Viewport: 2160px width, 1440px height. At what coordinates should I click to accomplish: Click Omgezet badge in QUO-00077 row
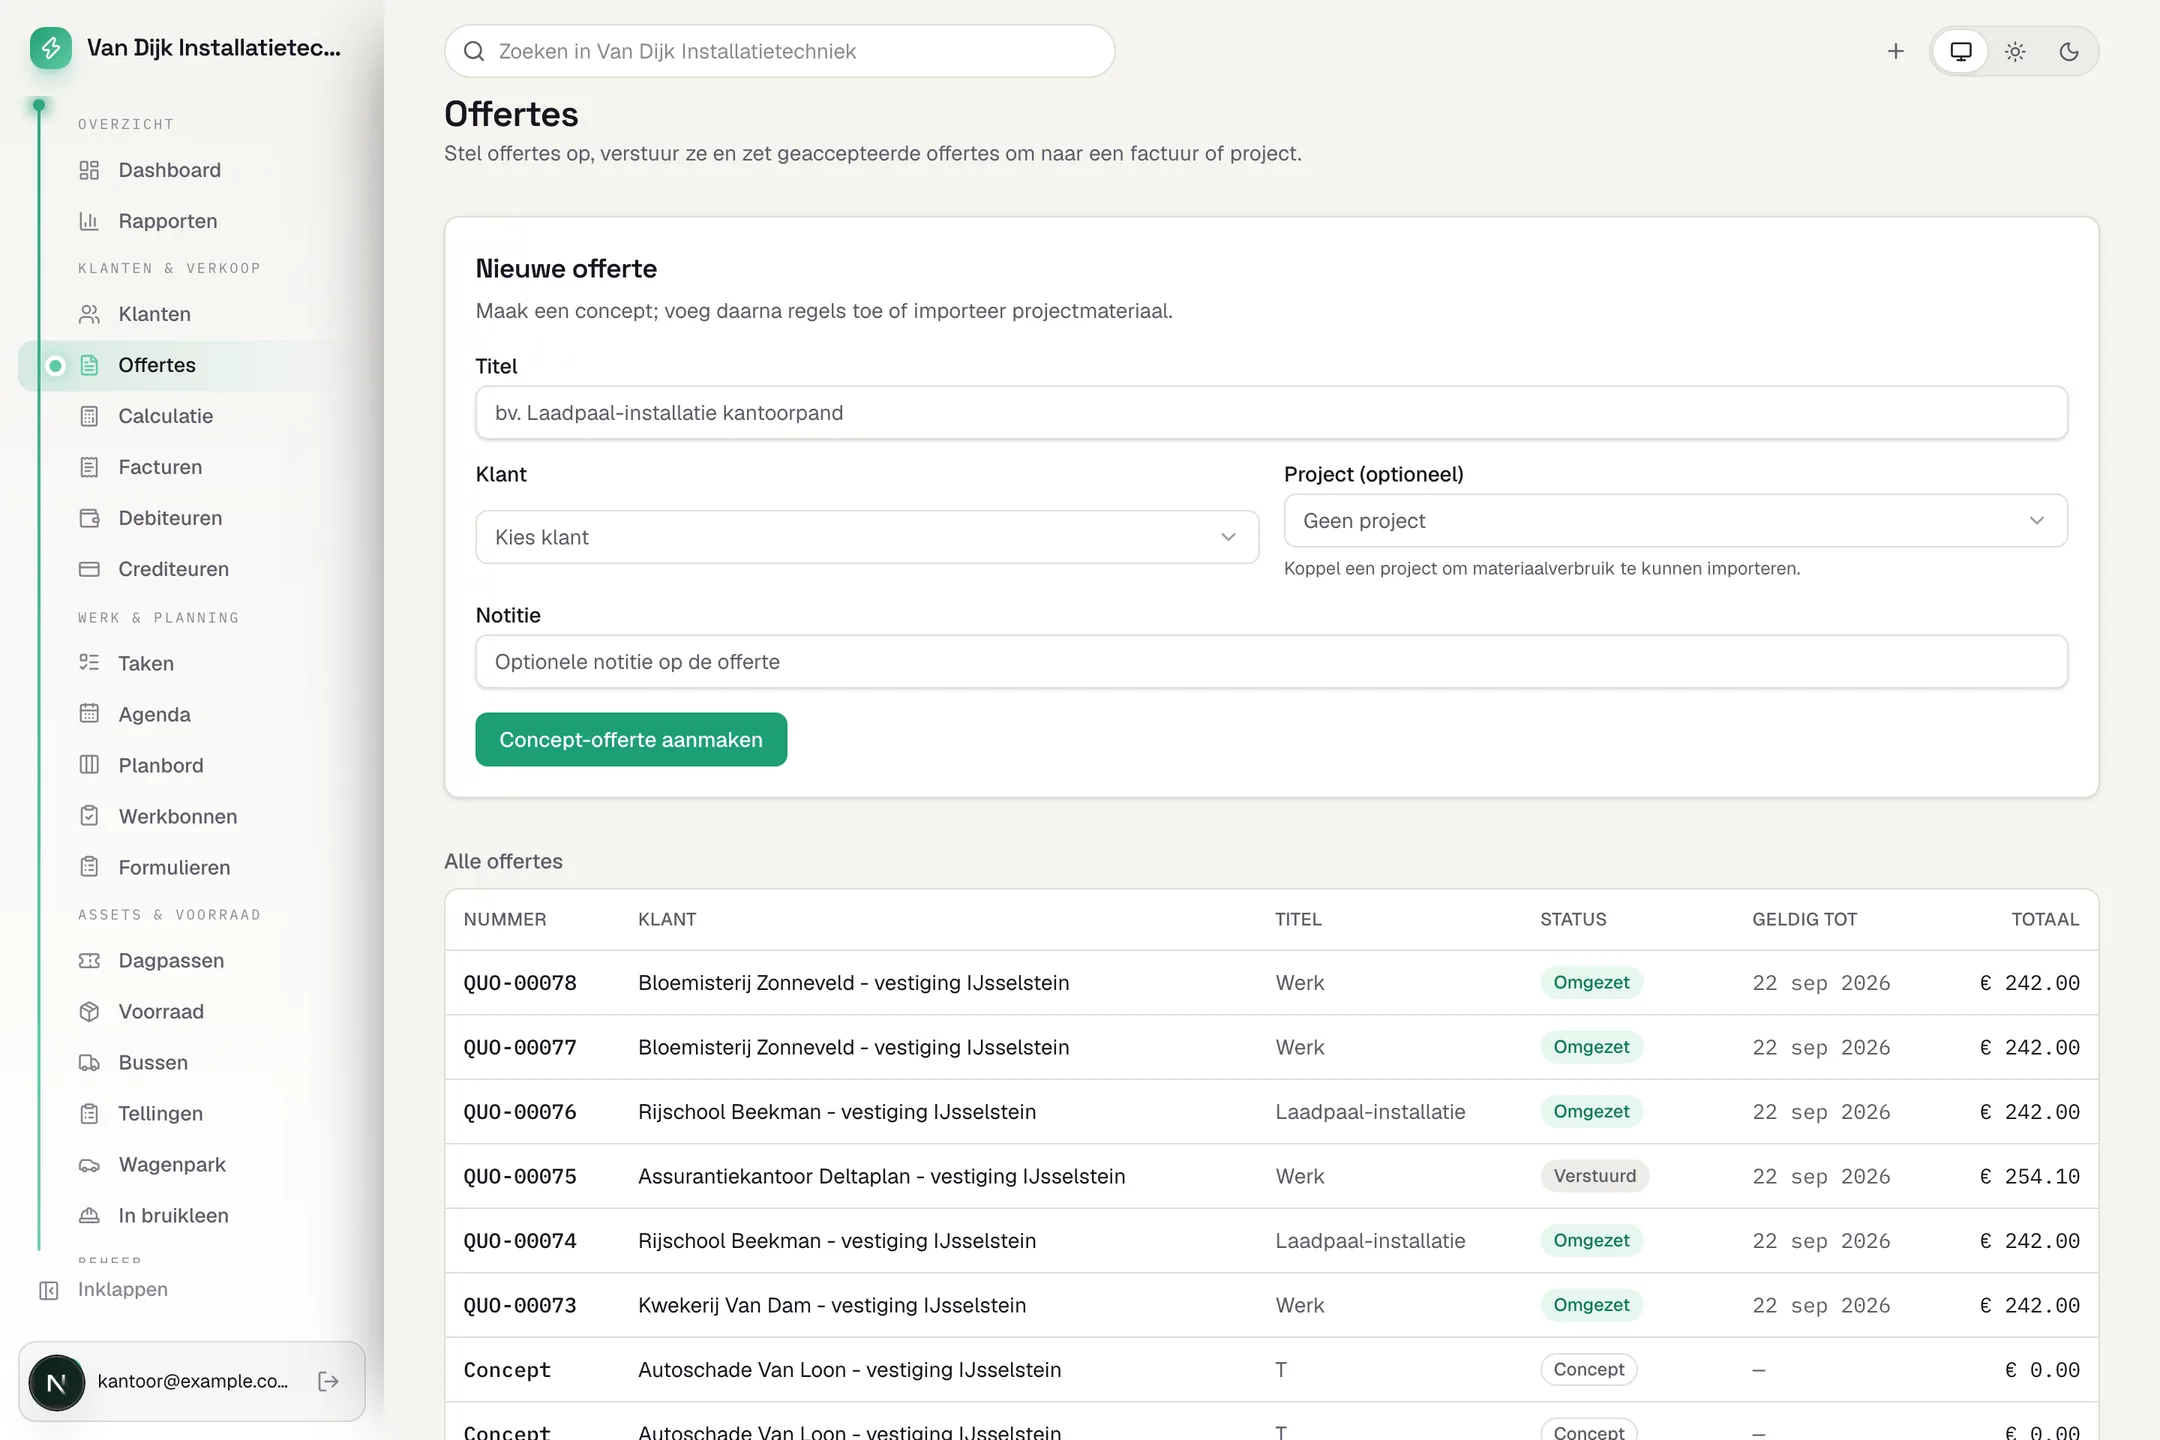(1591, 1047)
